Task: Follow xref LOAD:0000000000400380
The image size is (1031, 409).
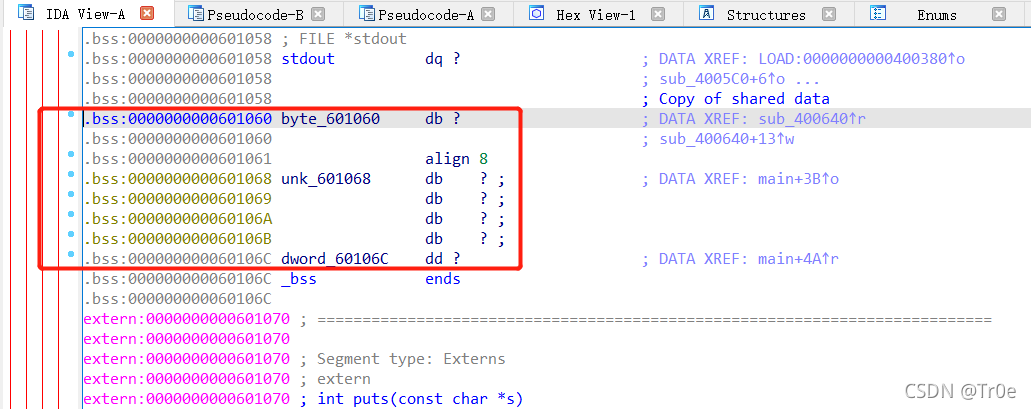Action: click(x=861, y=59)
